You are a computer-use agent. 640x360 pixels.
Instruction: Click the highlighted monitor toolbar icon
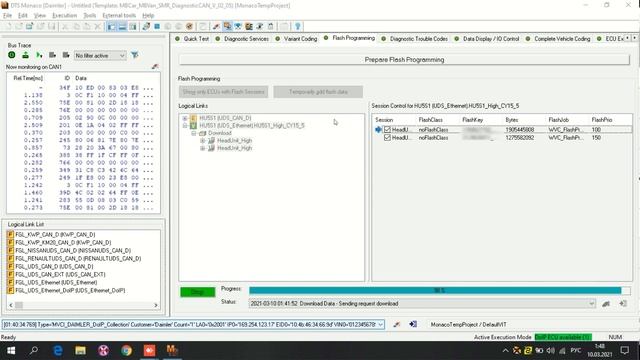(x=227, y=27)
